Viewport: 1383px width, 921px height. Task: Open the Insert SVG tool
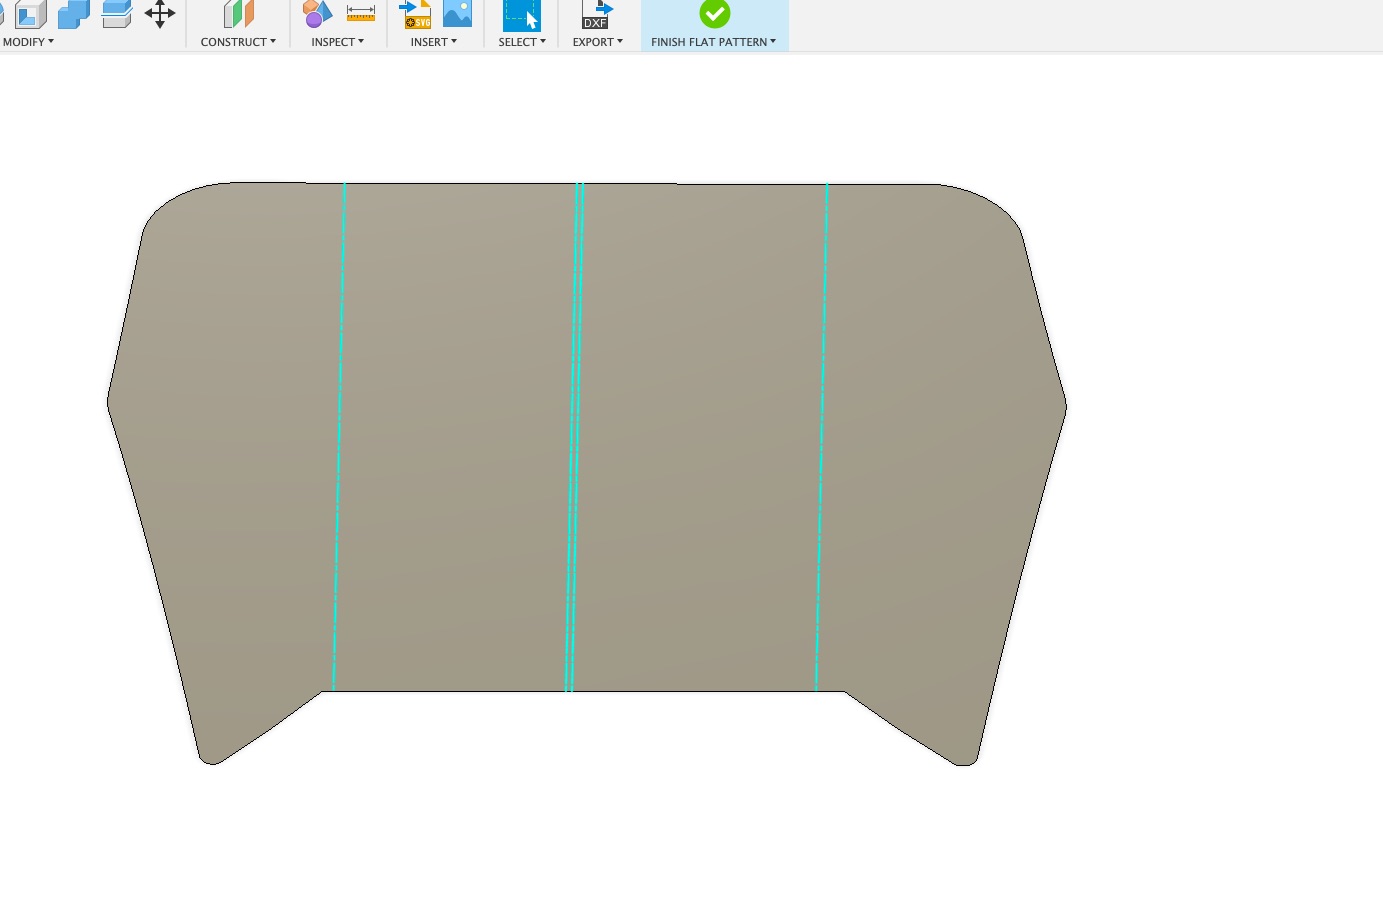point(415,14)
